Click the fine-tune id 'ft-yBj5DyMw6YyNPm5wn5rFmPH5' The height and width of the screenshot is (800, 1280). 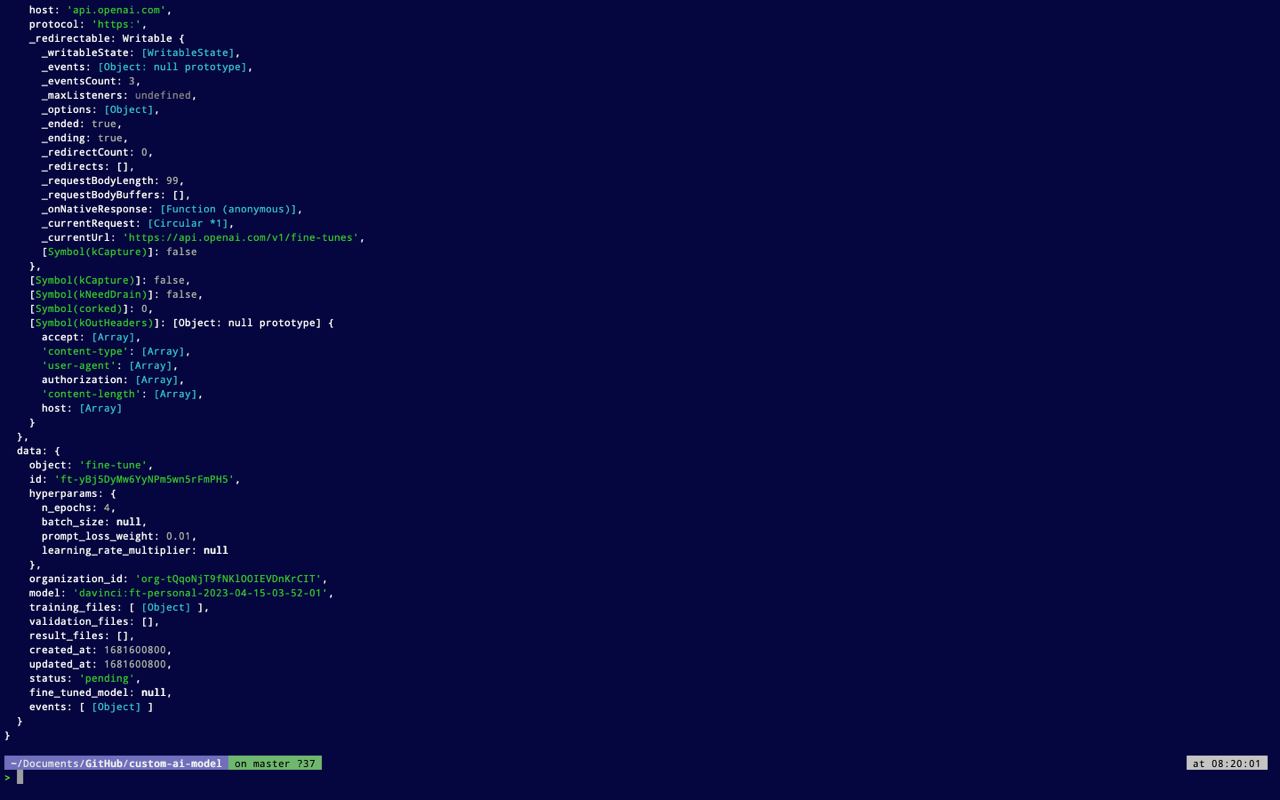point(143,479)
